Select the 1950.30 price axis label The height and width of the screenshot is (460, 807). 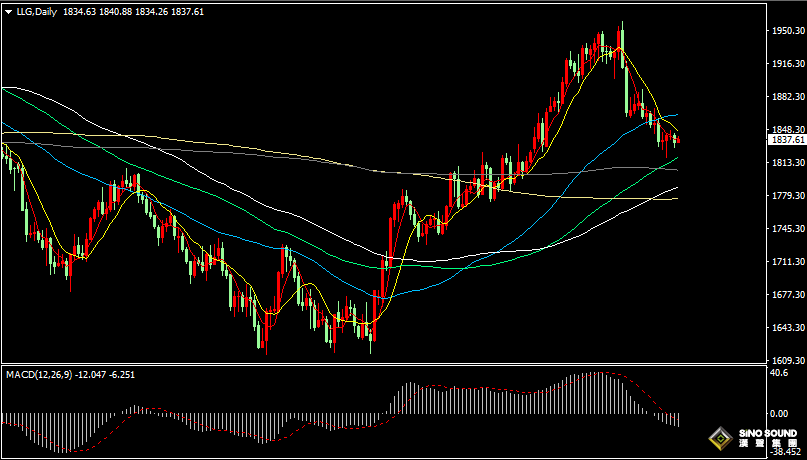tap(788, 31)
